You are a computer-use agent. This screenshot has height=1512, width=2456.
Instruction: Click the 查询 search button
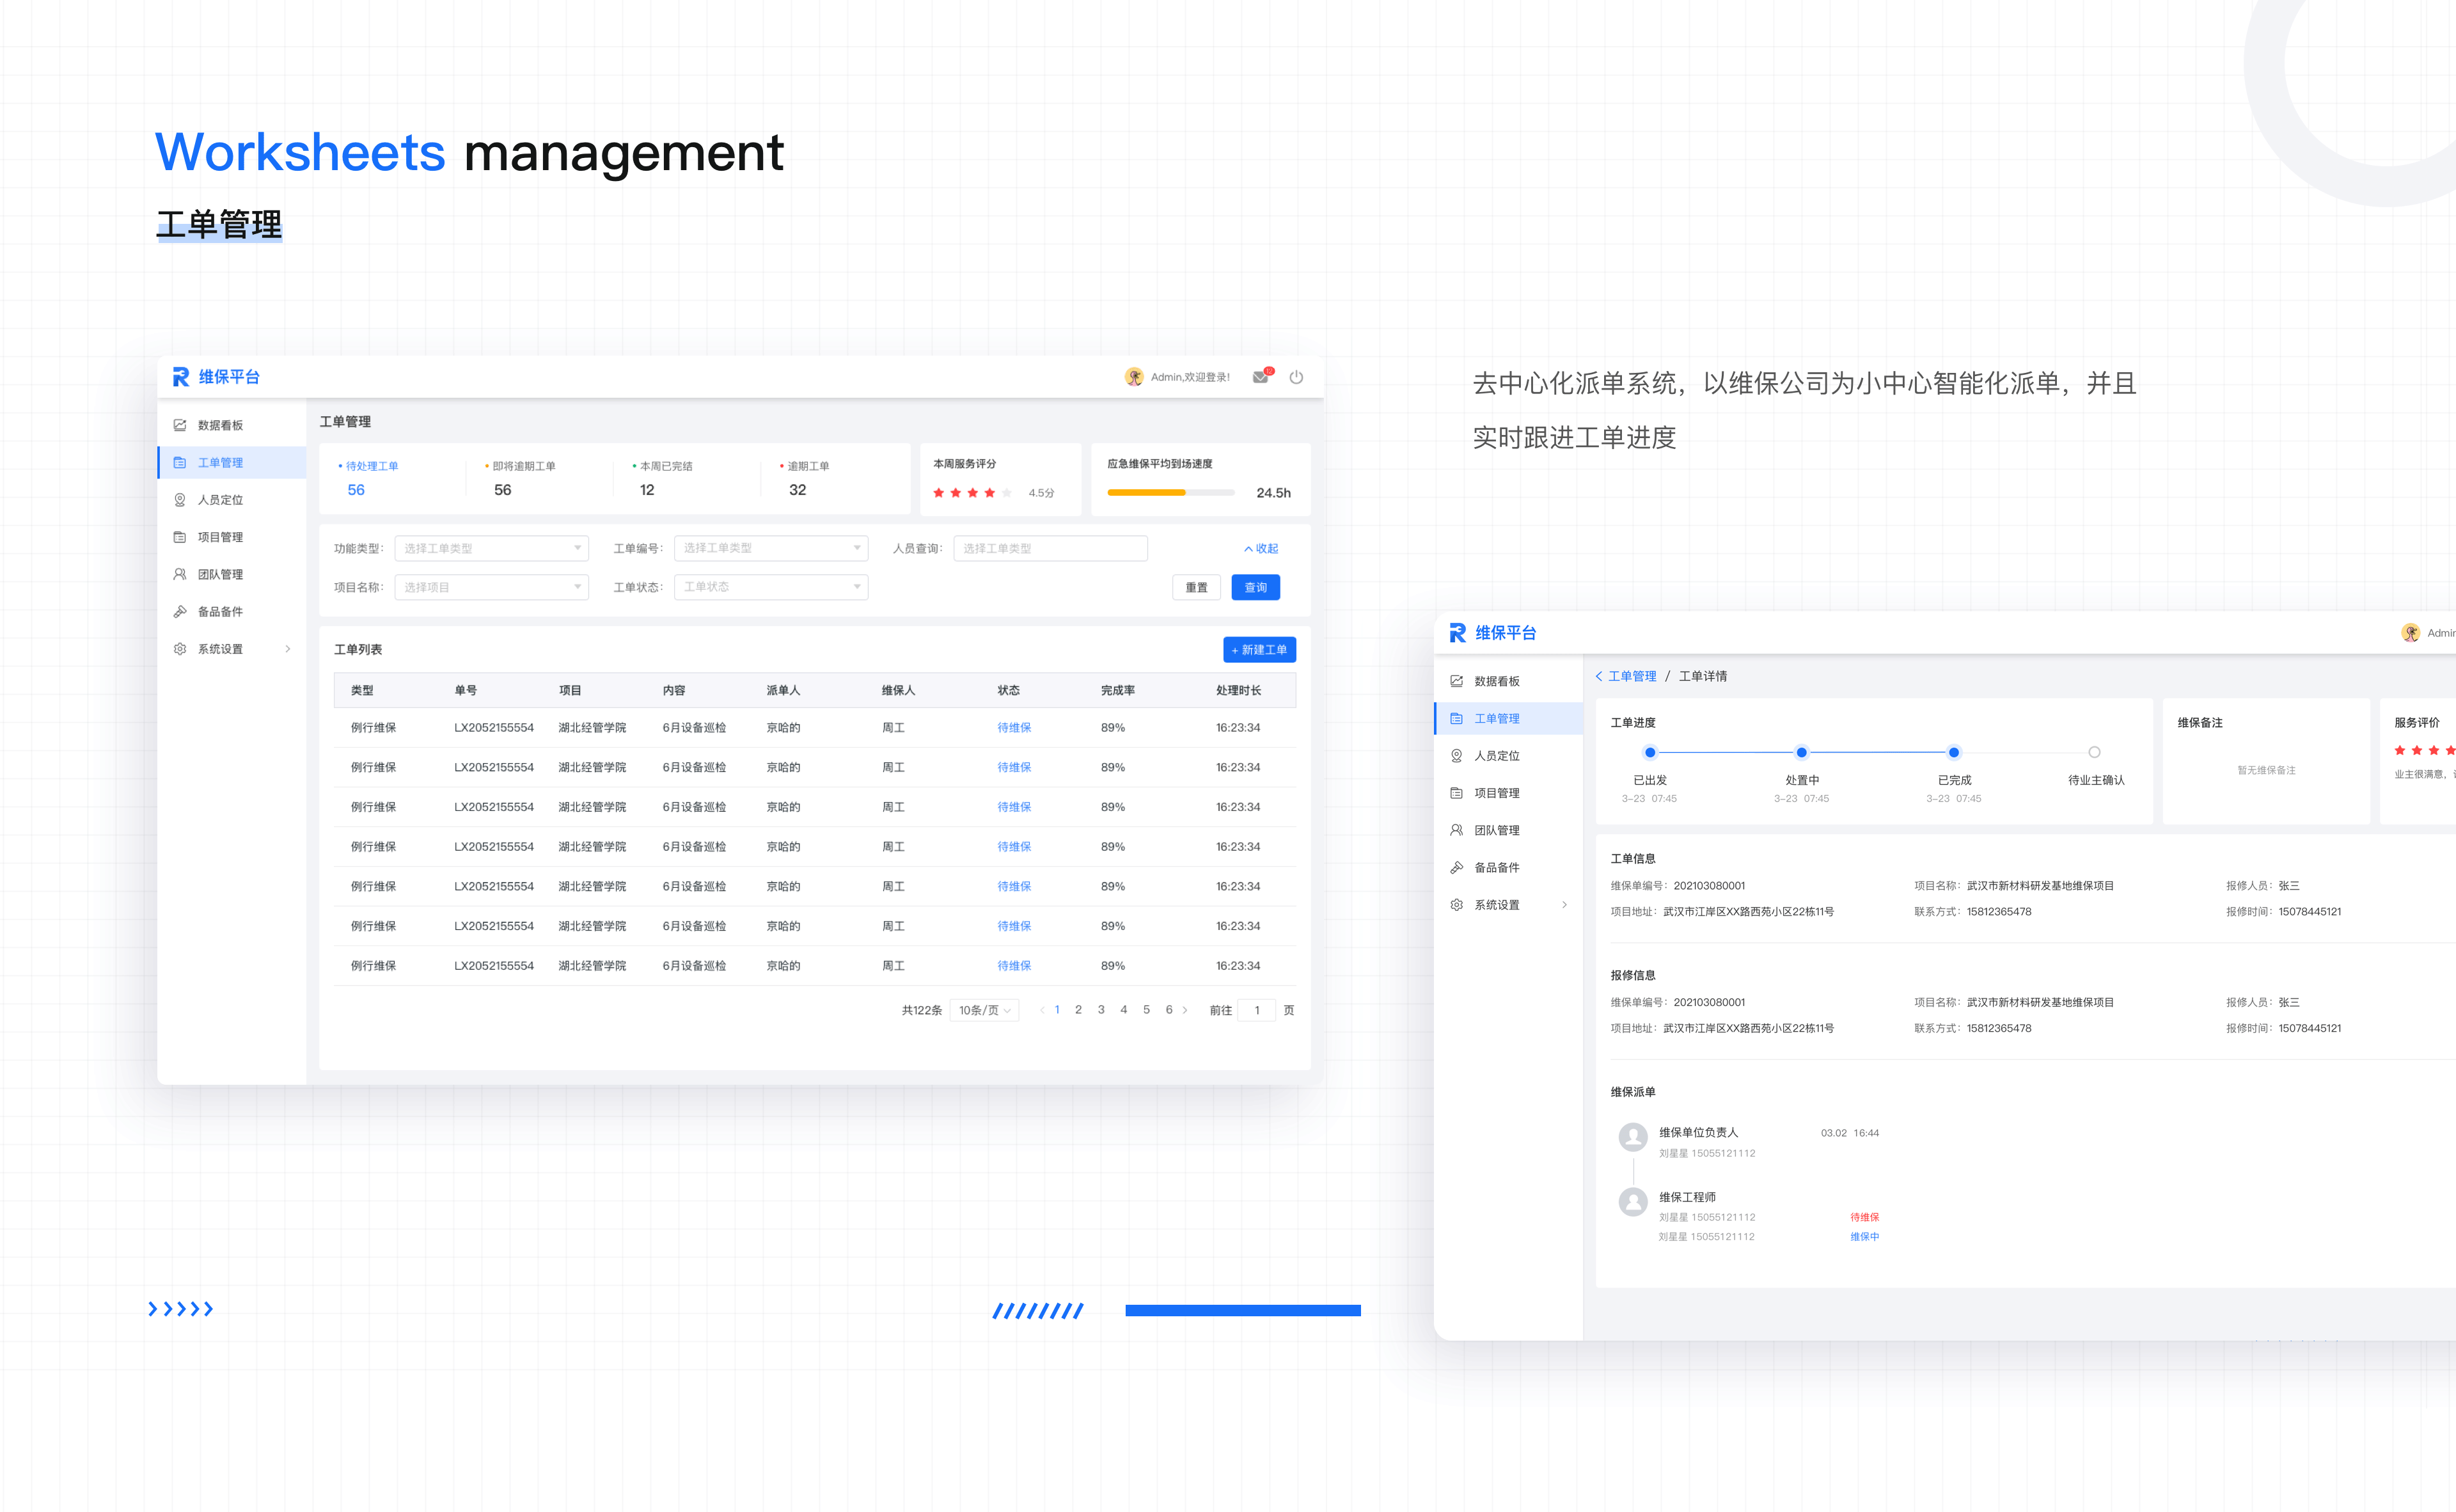coord(1256,587)
